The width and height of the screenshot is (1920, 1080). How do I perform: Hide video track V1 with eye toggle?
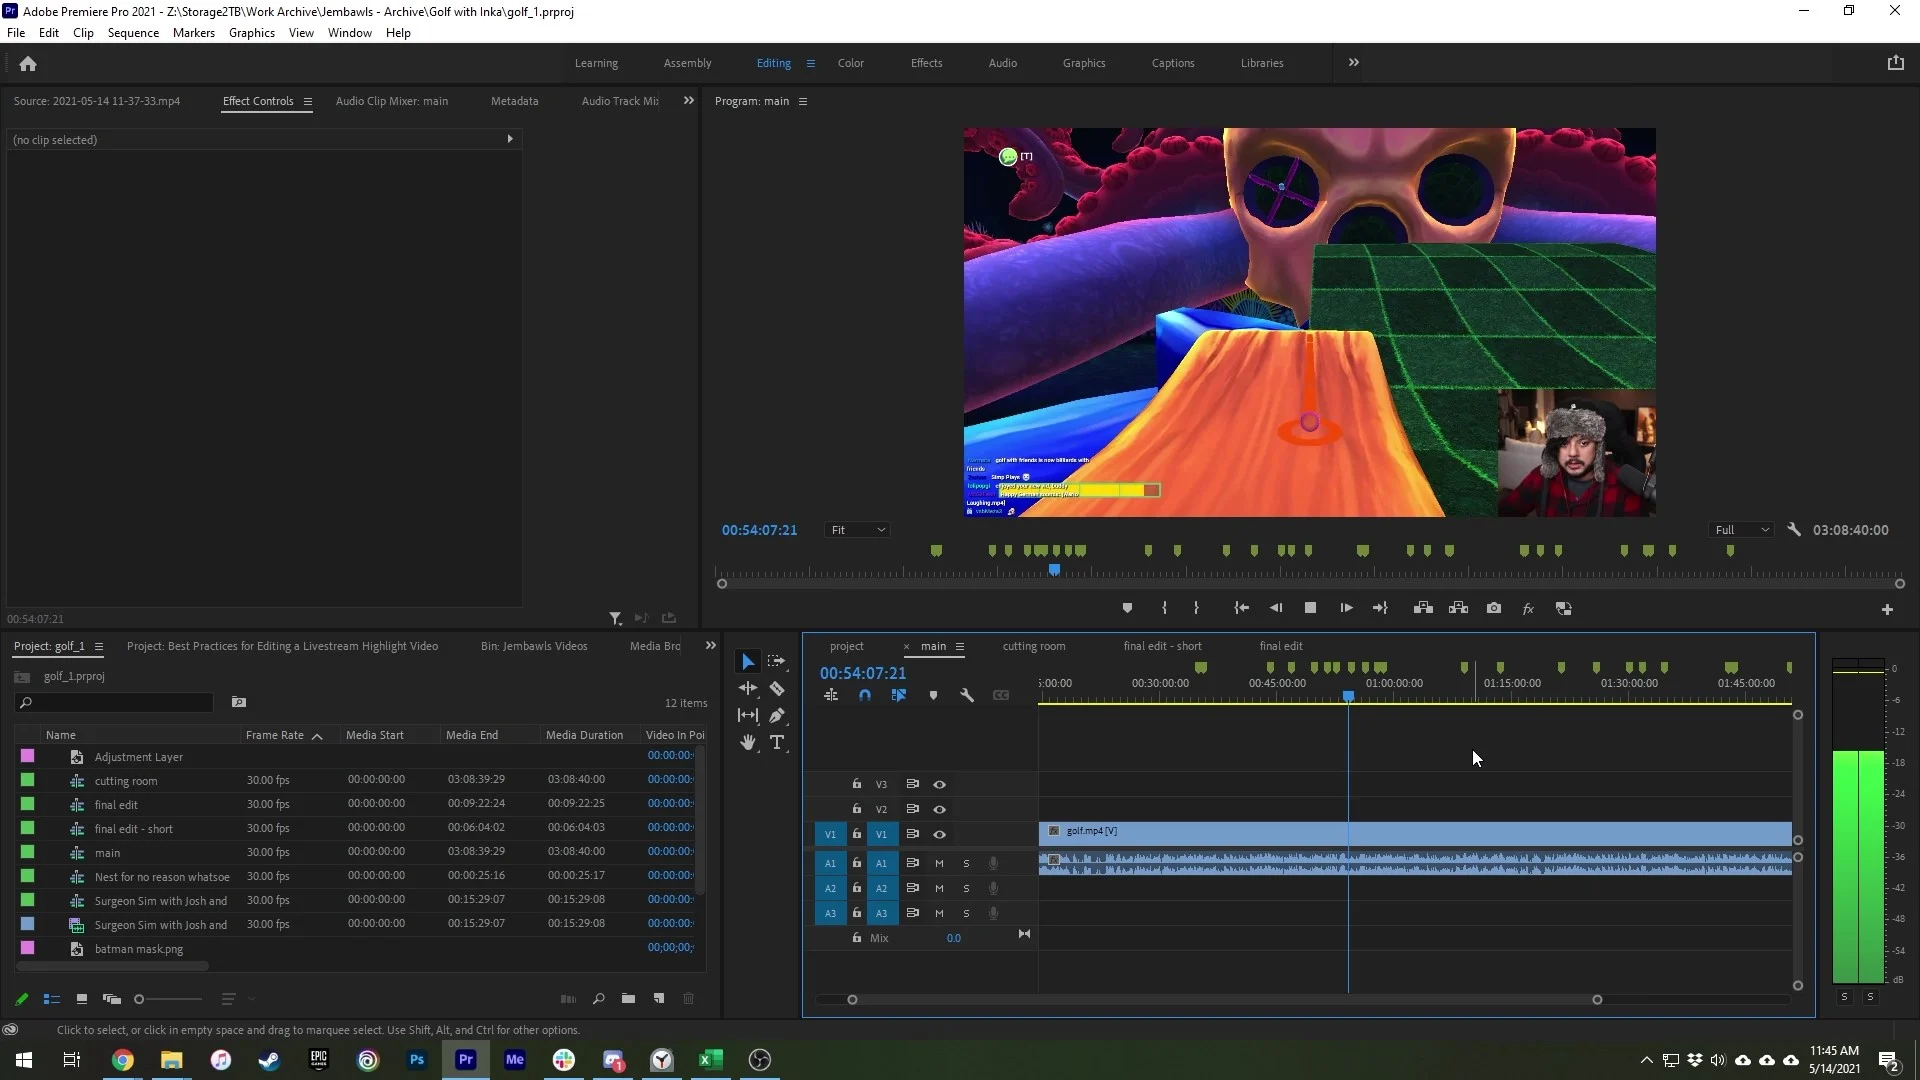click(939, 834)
